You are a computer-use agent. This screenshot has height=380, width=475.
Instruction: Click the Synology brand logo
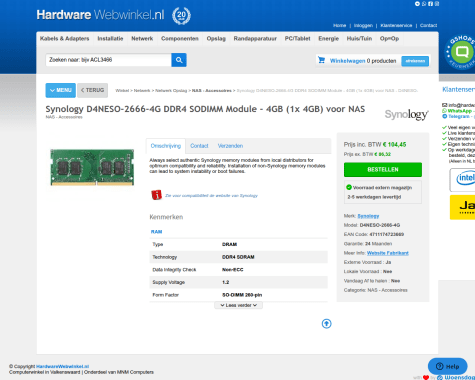(x=406, y=115)
